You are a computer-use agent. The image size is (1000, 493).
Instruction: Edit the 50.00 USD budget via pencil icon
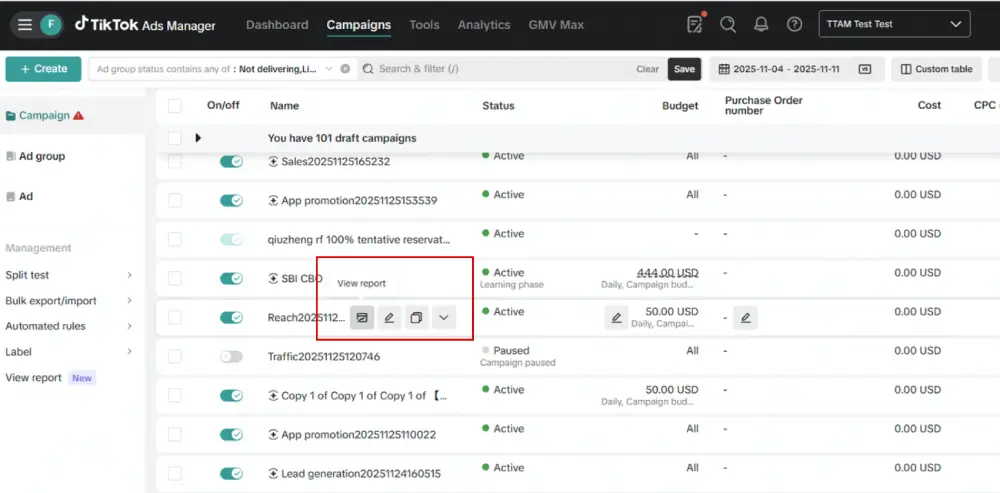point(616,318)
